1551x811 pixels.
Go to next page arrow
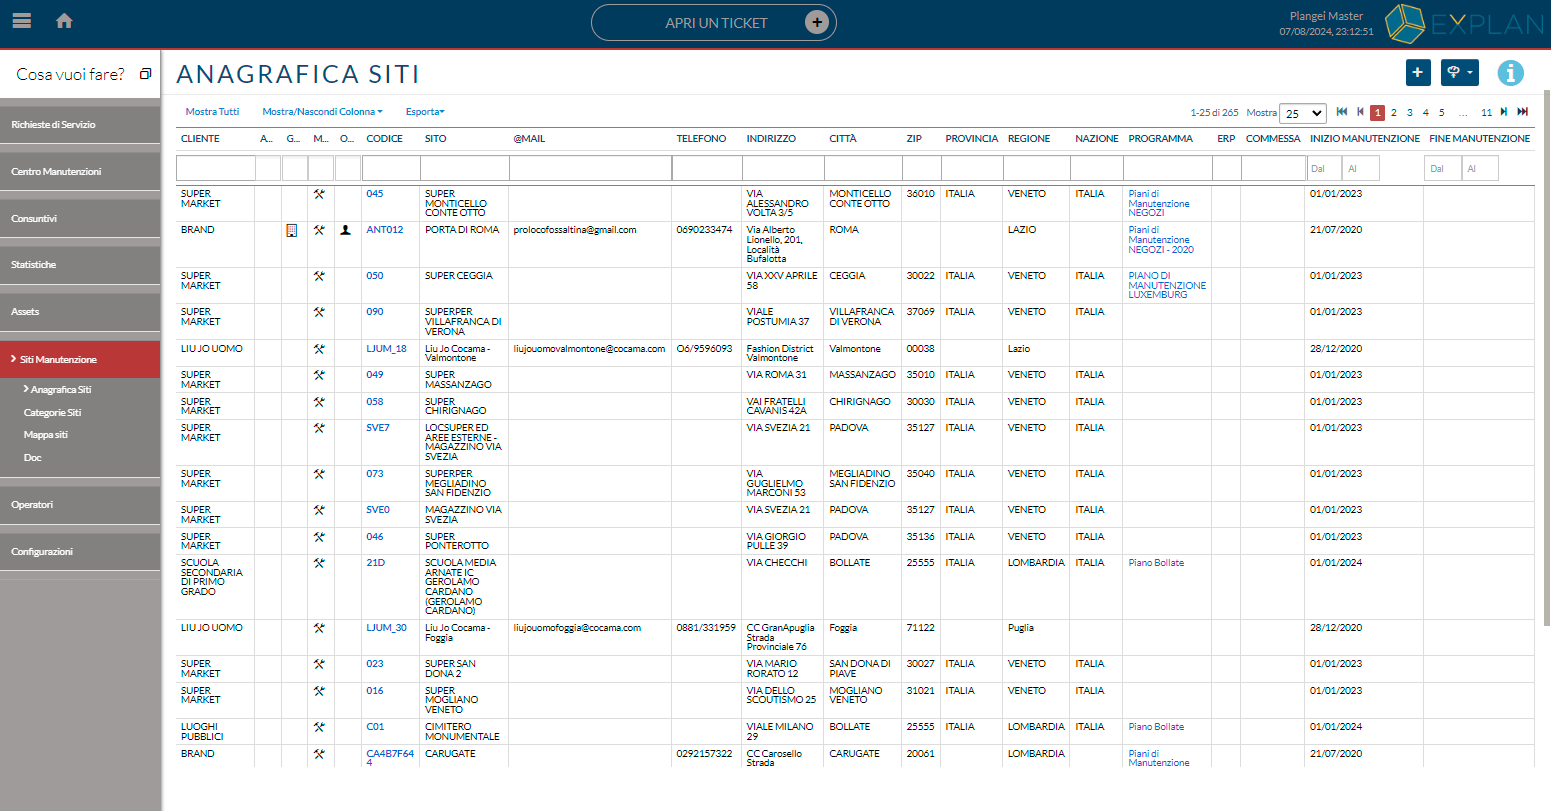pyautogui.click(x=1504, y=112)
